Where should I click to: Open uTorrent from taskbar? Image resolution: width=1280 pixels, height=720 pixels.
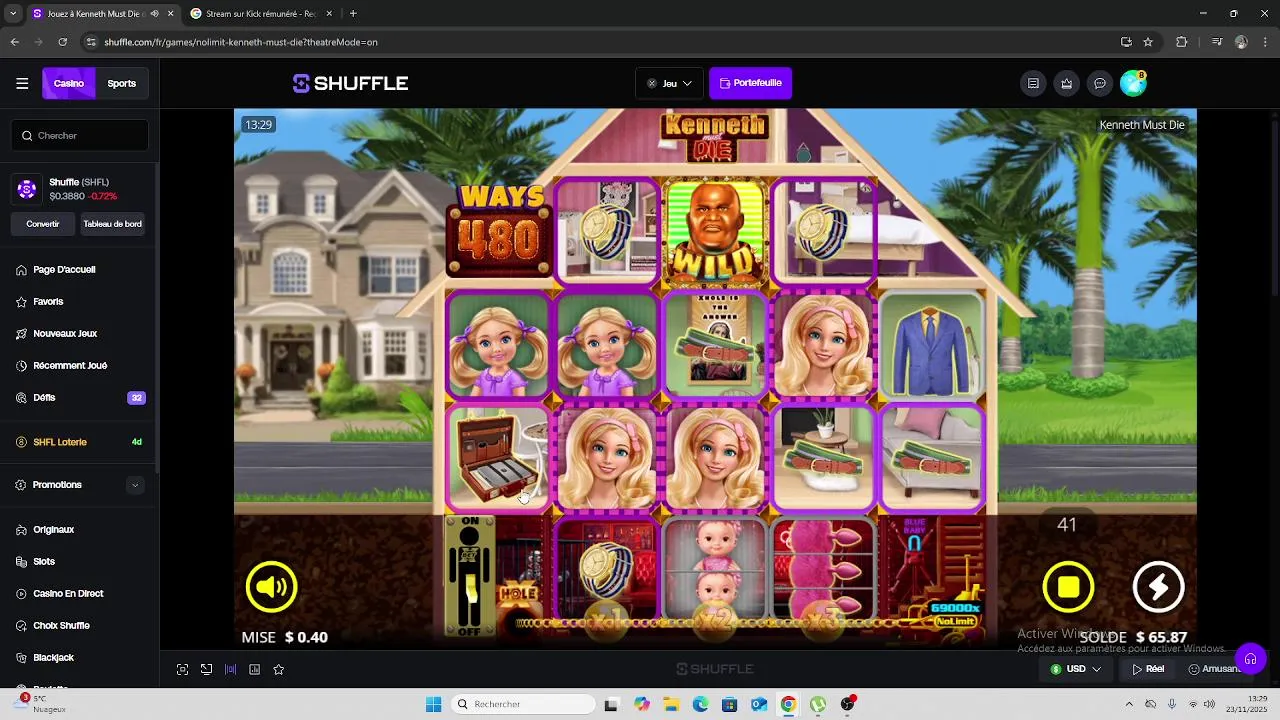pos(818,705)
